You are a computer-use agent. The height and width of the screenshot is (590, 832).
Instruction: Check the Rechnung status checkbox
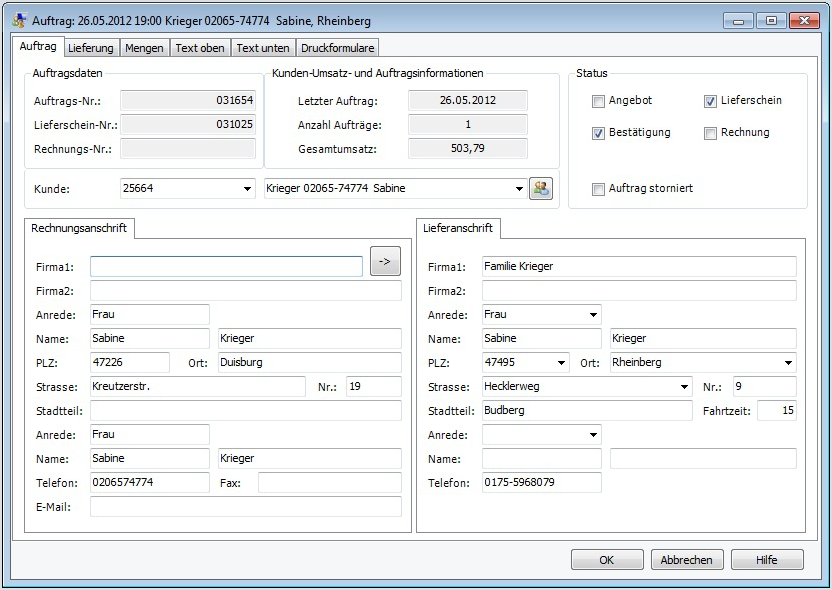[710, 133]
